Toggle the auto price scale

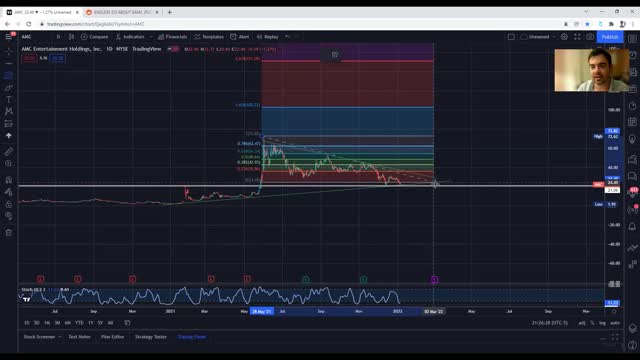(x=615, y=323)
